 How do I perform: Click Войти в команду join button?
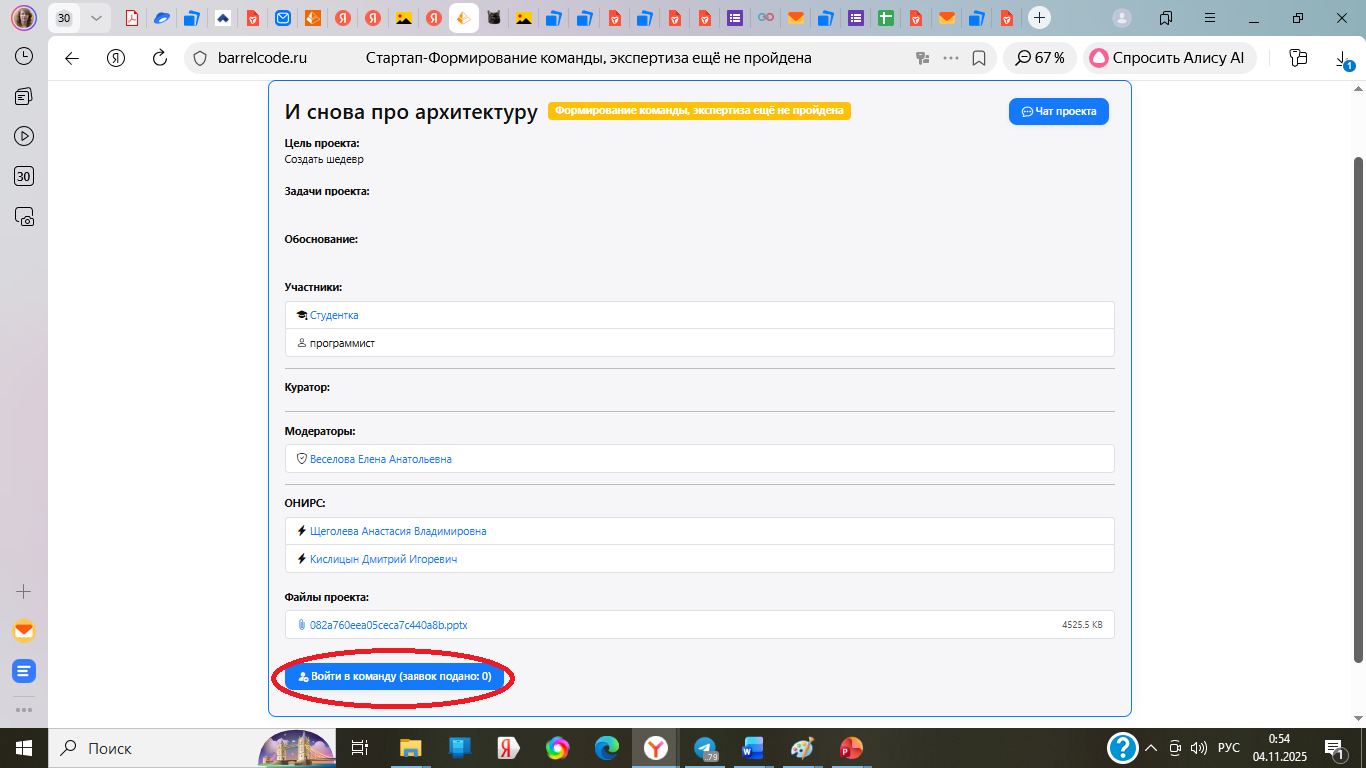(393, 677)
